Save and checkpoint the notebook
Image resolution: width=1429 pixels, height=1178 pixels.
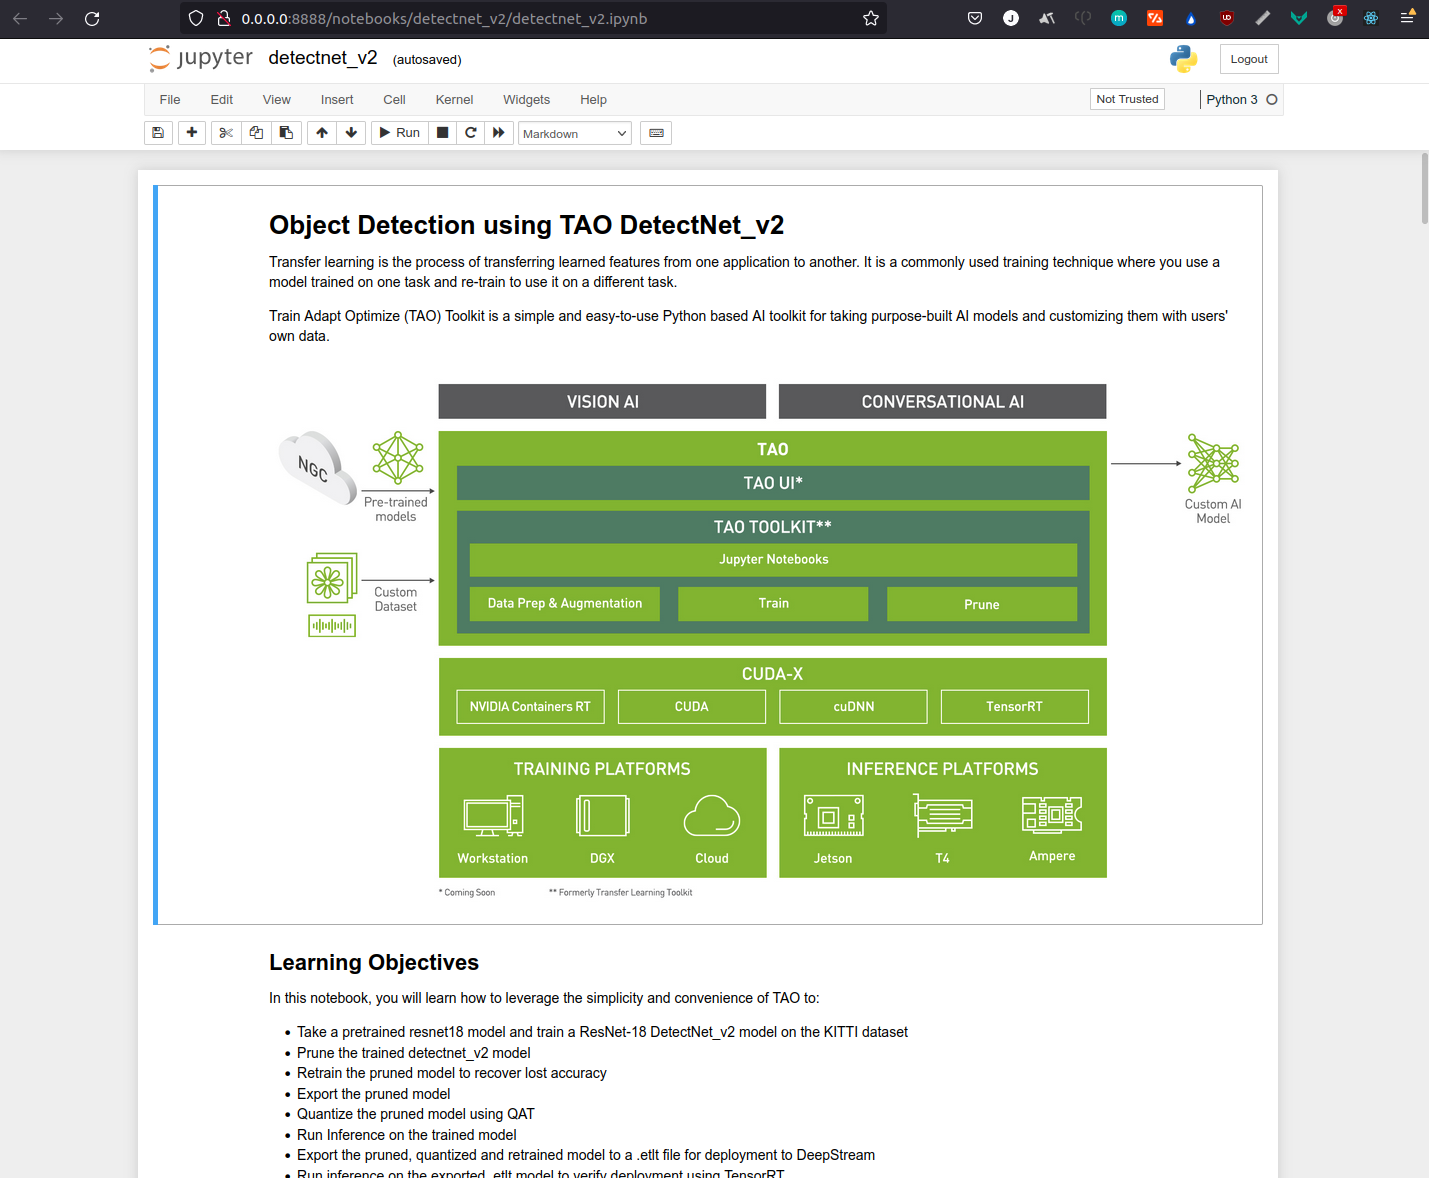(x=158, y=133)
